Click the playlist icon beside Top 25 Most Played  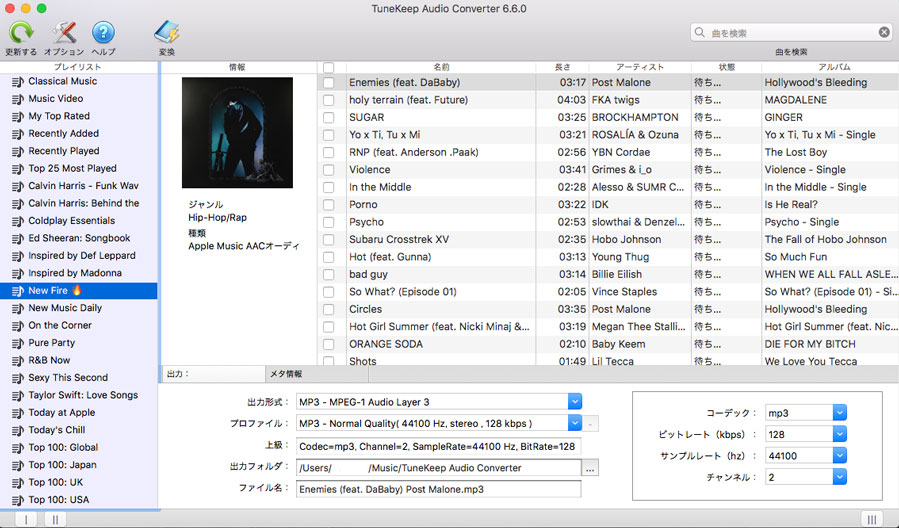(18, 169)
